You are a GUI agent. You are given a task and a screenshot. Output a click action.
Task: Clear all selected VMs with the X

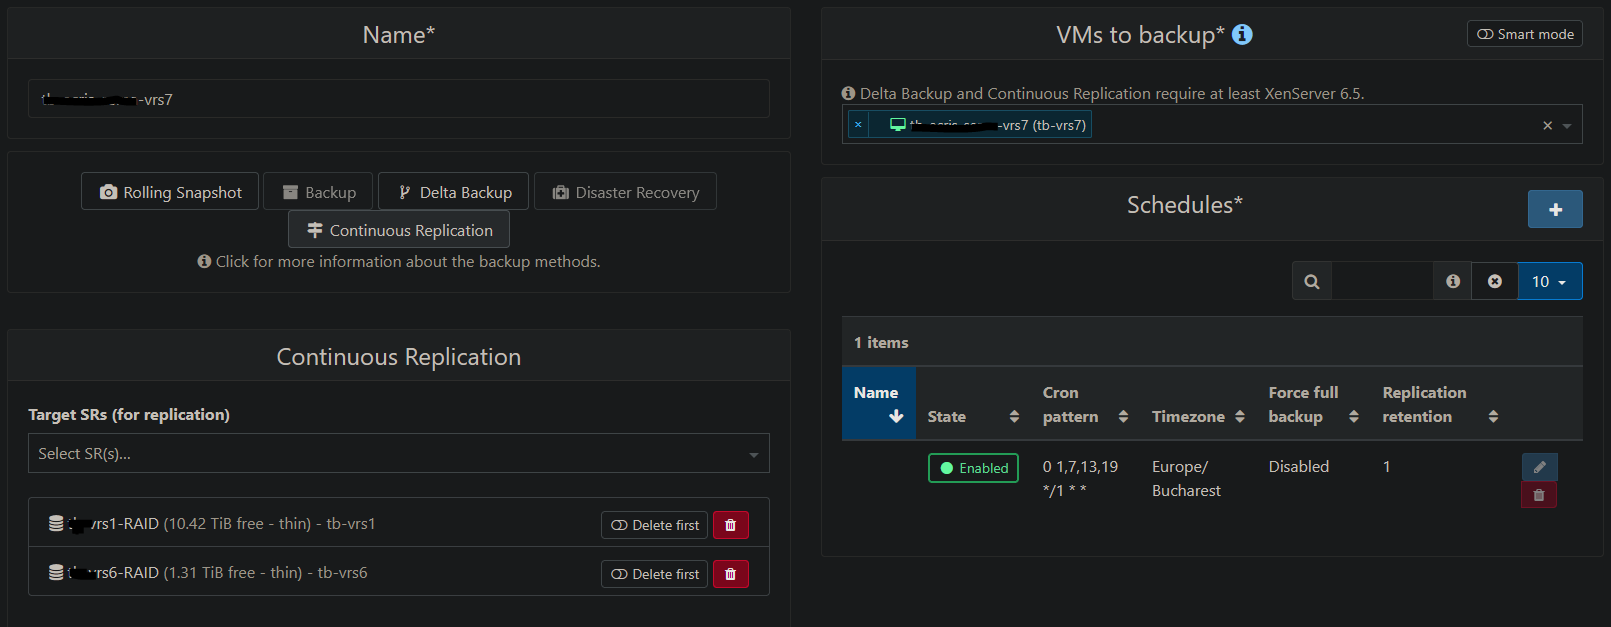1547,125
